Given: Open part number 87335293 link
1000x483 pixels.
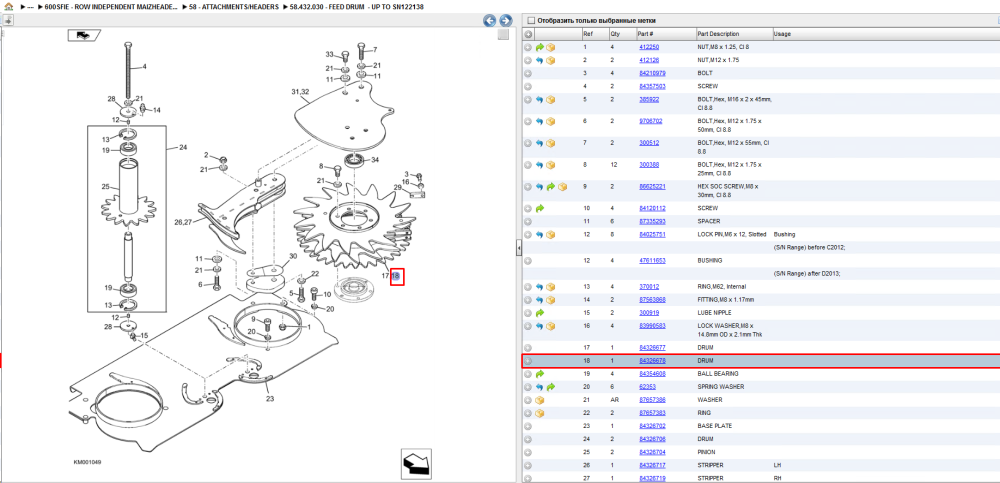Looking at the screenshot, I should tap(652, 221).
